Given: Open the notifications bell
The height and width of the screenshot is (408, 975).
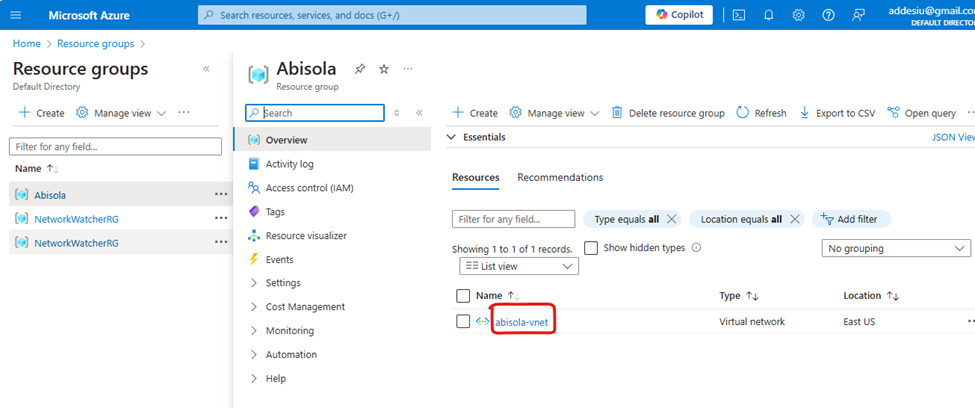Looking at the screenshot, I should pos(769,15).
